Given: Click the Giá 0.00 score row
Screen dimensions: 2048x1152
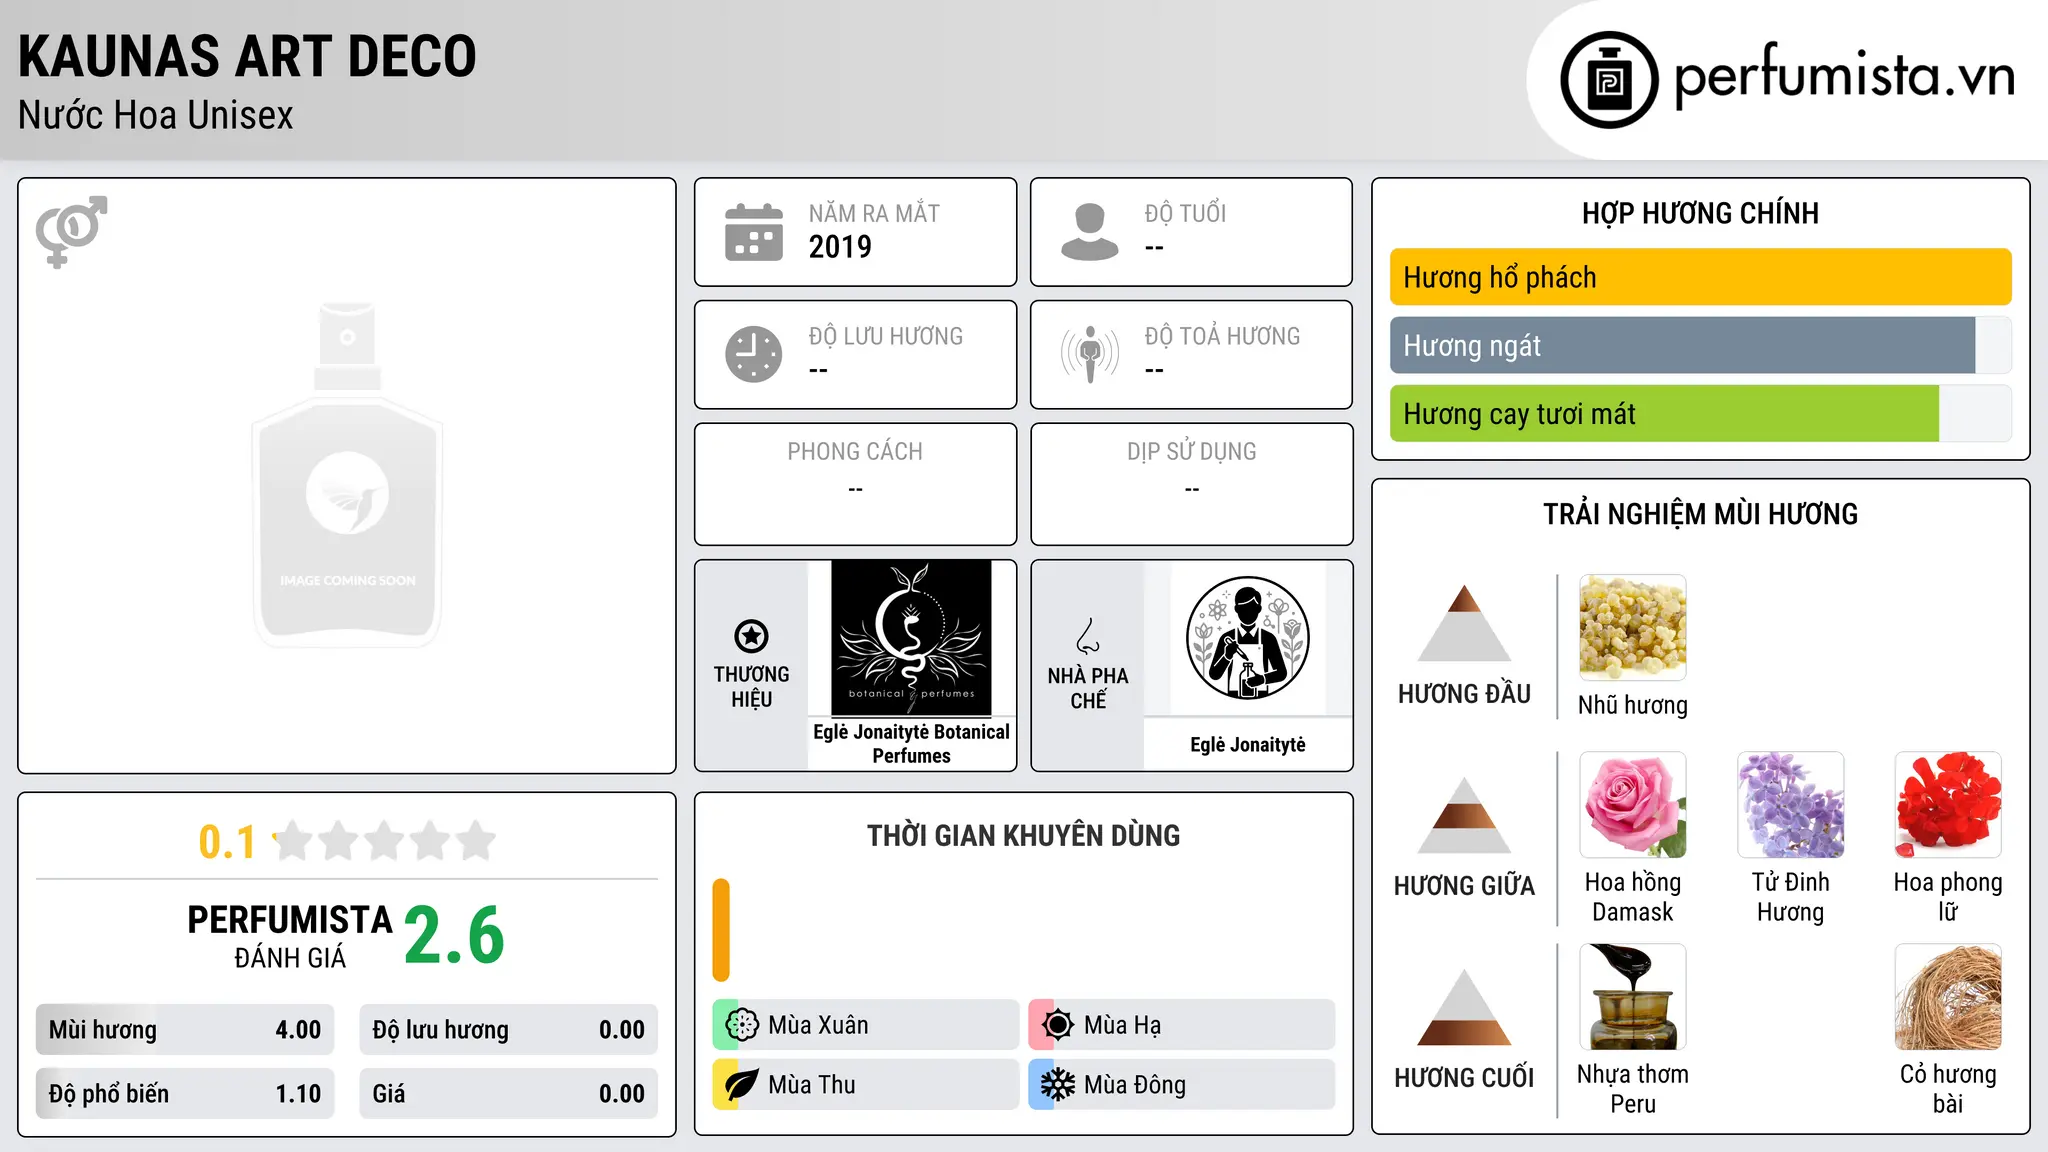Looking at the screenshot, I should [508, 1094].
